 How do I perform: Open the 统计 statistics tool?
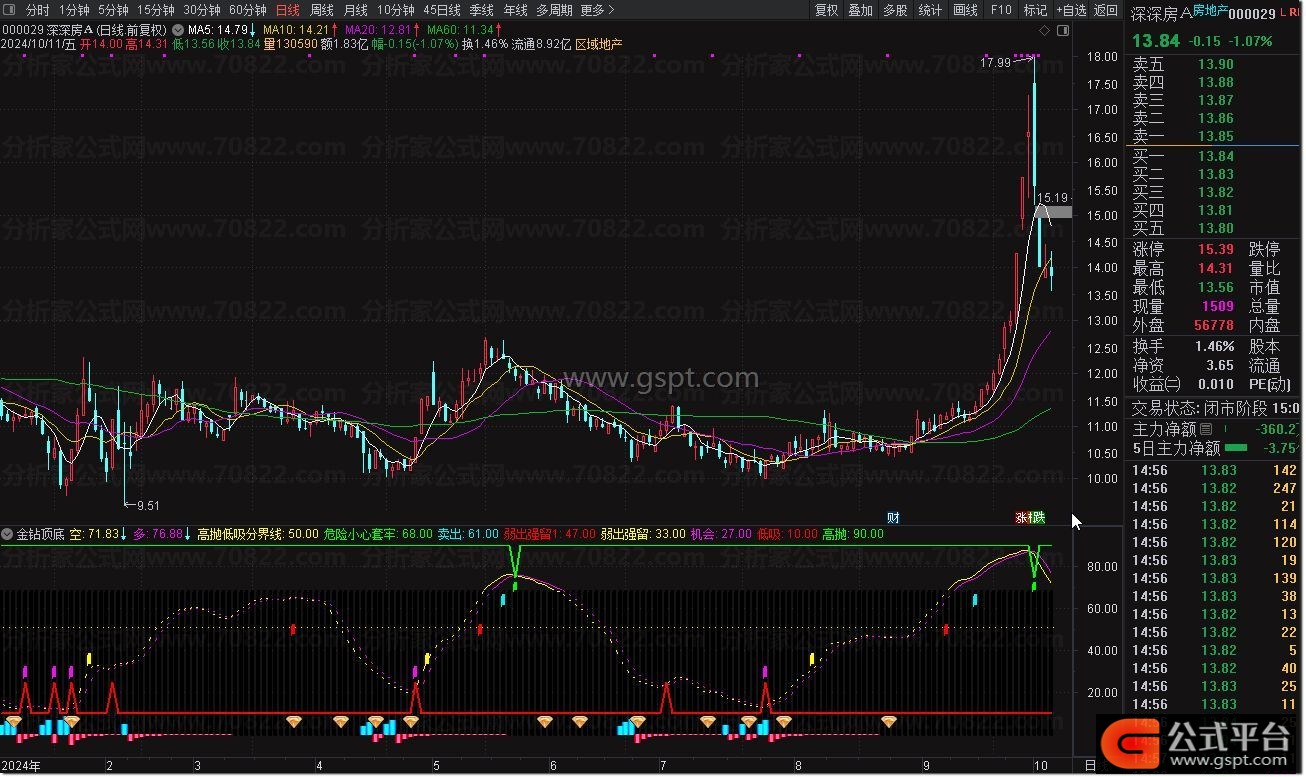point(930,10)
